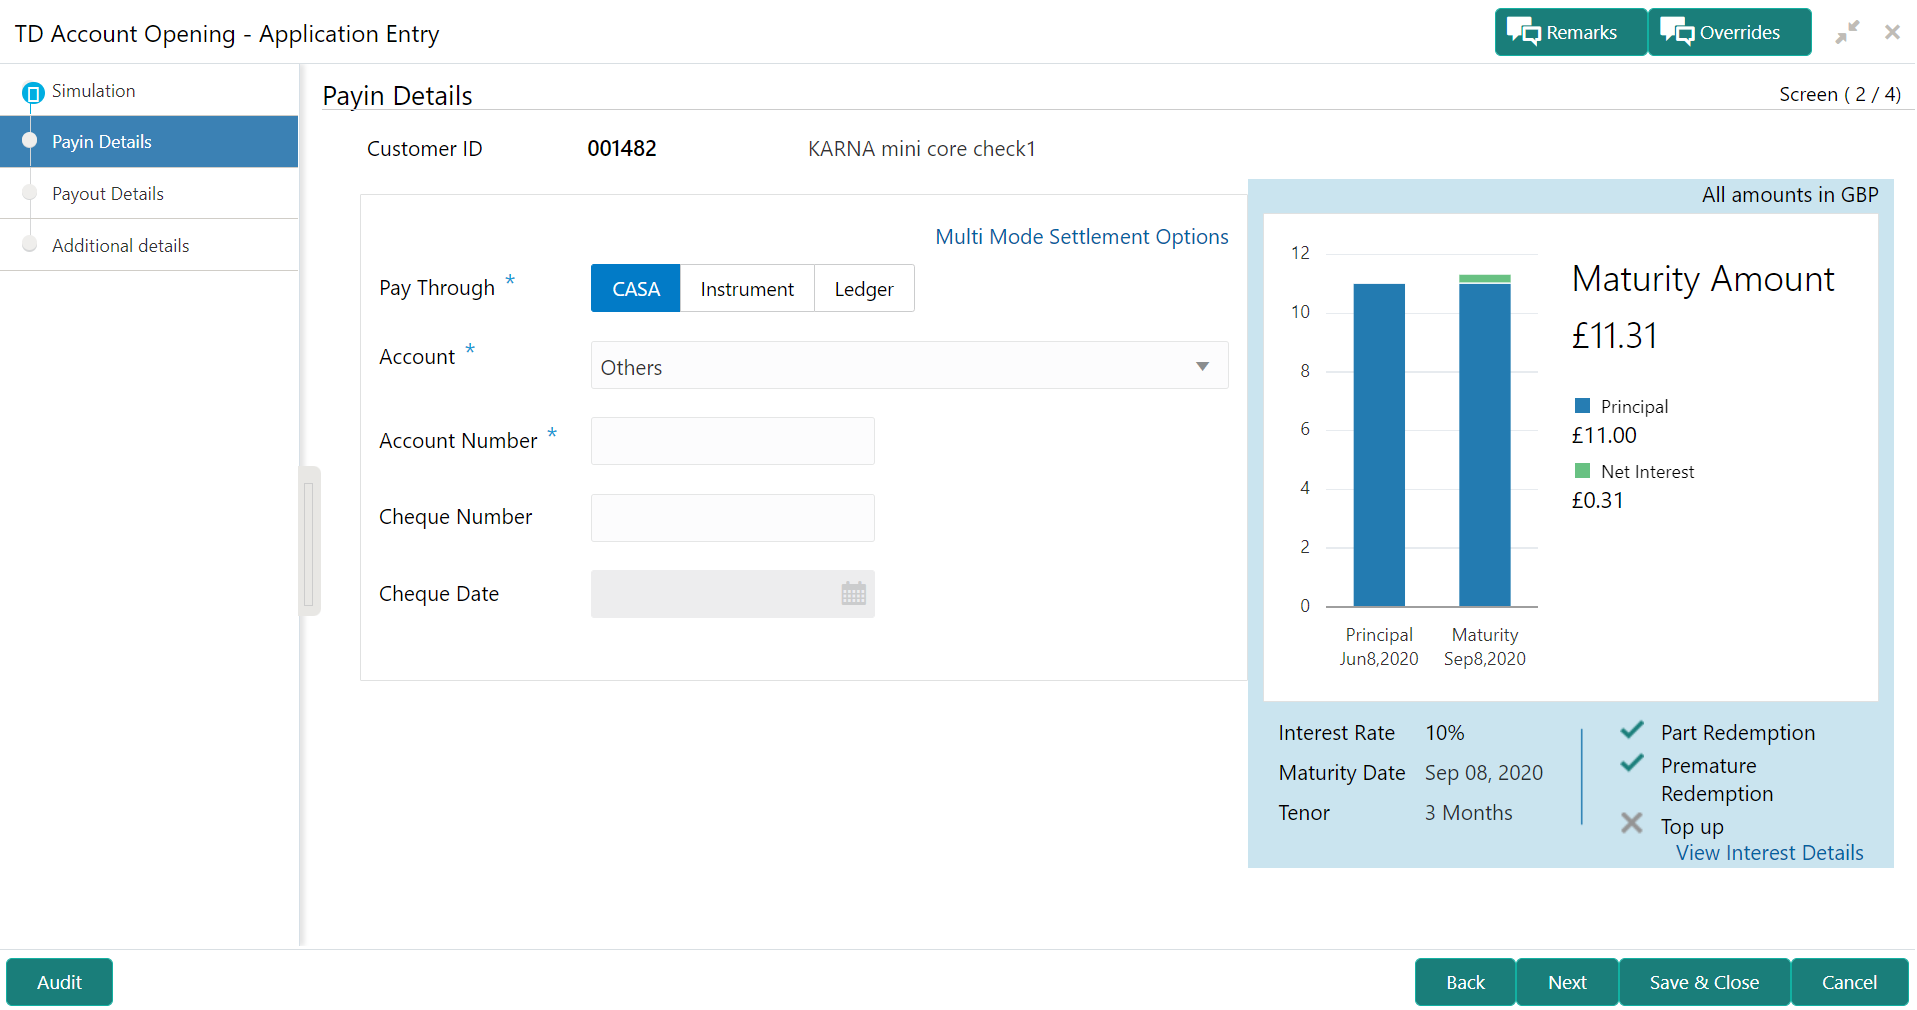The height and width of the screenshot is (1010, 1917).
Task: Click the Maturity Date value Sep 08, 2020
Action: 1484,773
